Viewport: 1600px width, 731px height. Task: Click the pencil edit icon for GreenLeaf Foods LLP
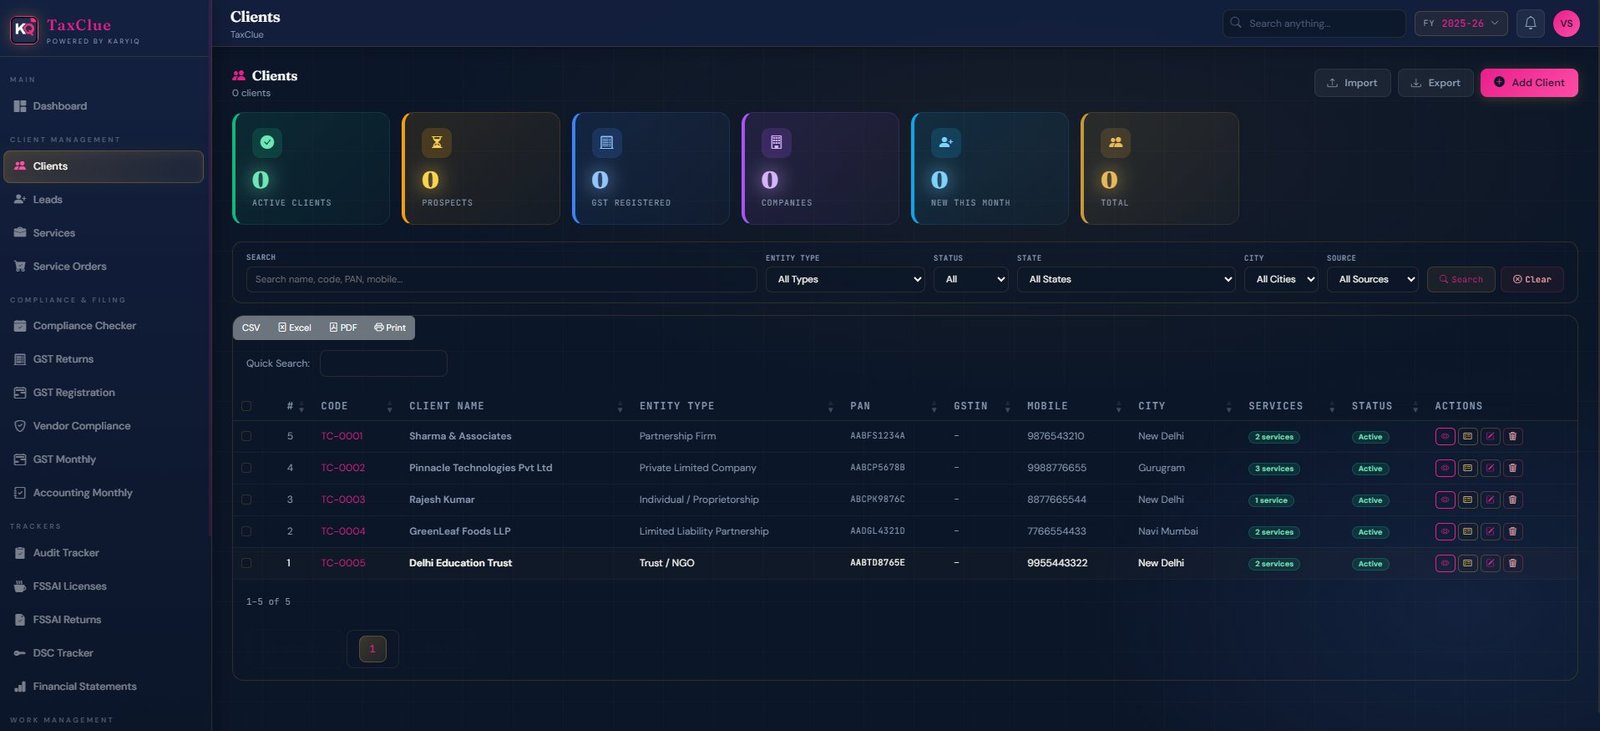pos(1490,532)
